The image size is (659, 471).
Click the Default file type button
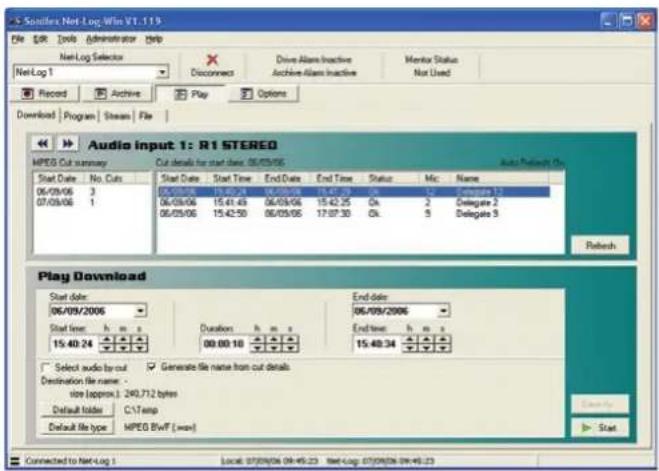[x=77, y=427]
